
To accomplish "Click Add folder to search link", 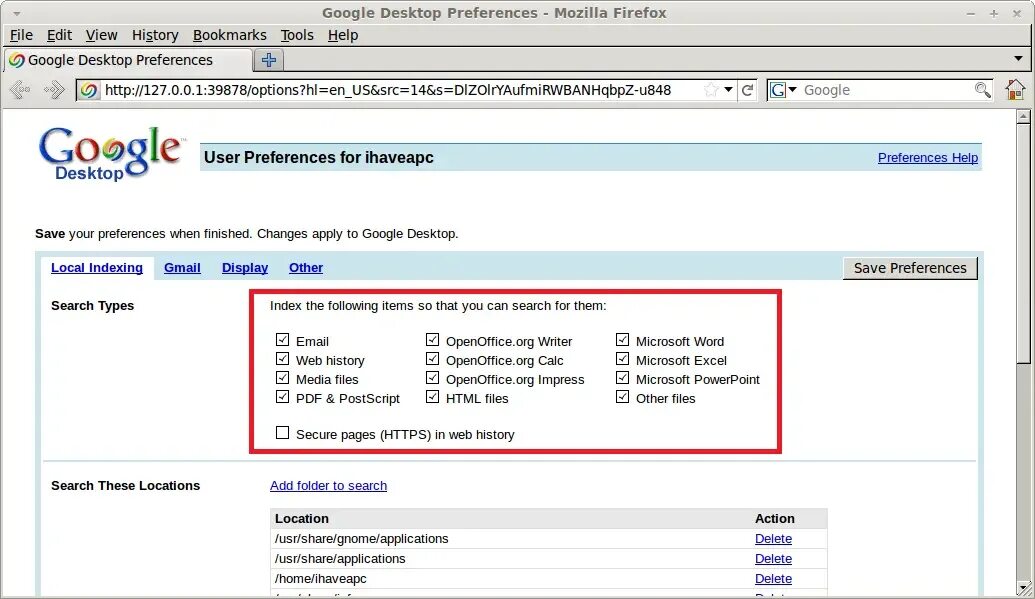I will (328, 485).
